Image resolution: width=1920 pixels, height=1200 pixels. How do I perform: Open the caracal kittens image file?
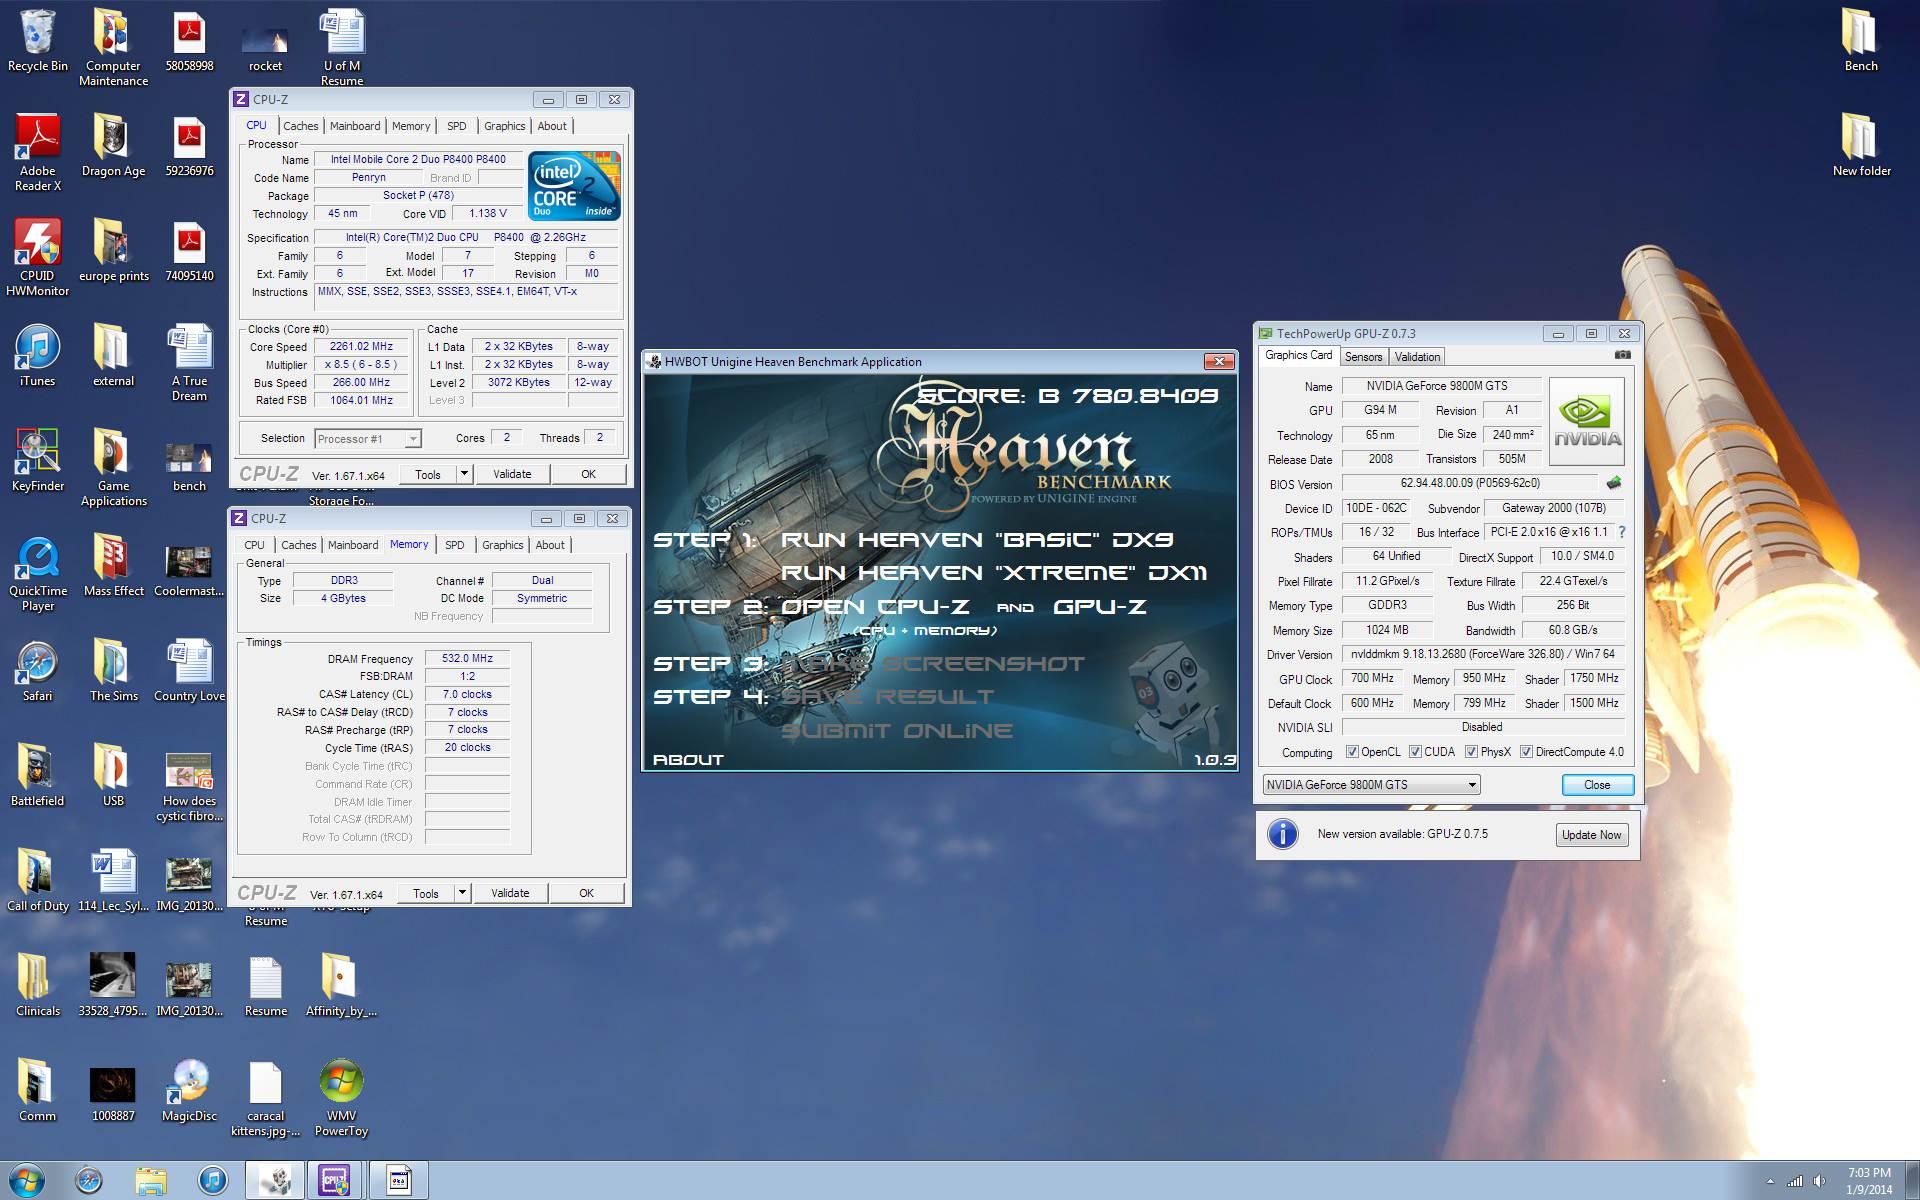click(x=265, y=1098)
